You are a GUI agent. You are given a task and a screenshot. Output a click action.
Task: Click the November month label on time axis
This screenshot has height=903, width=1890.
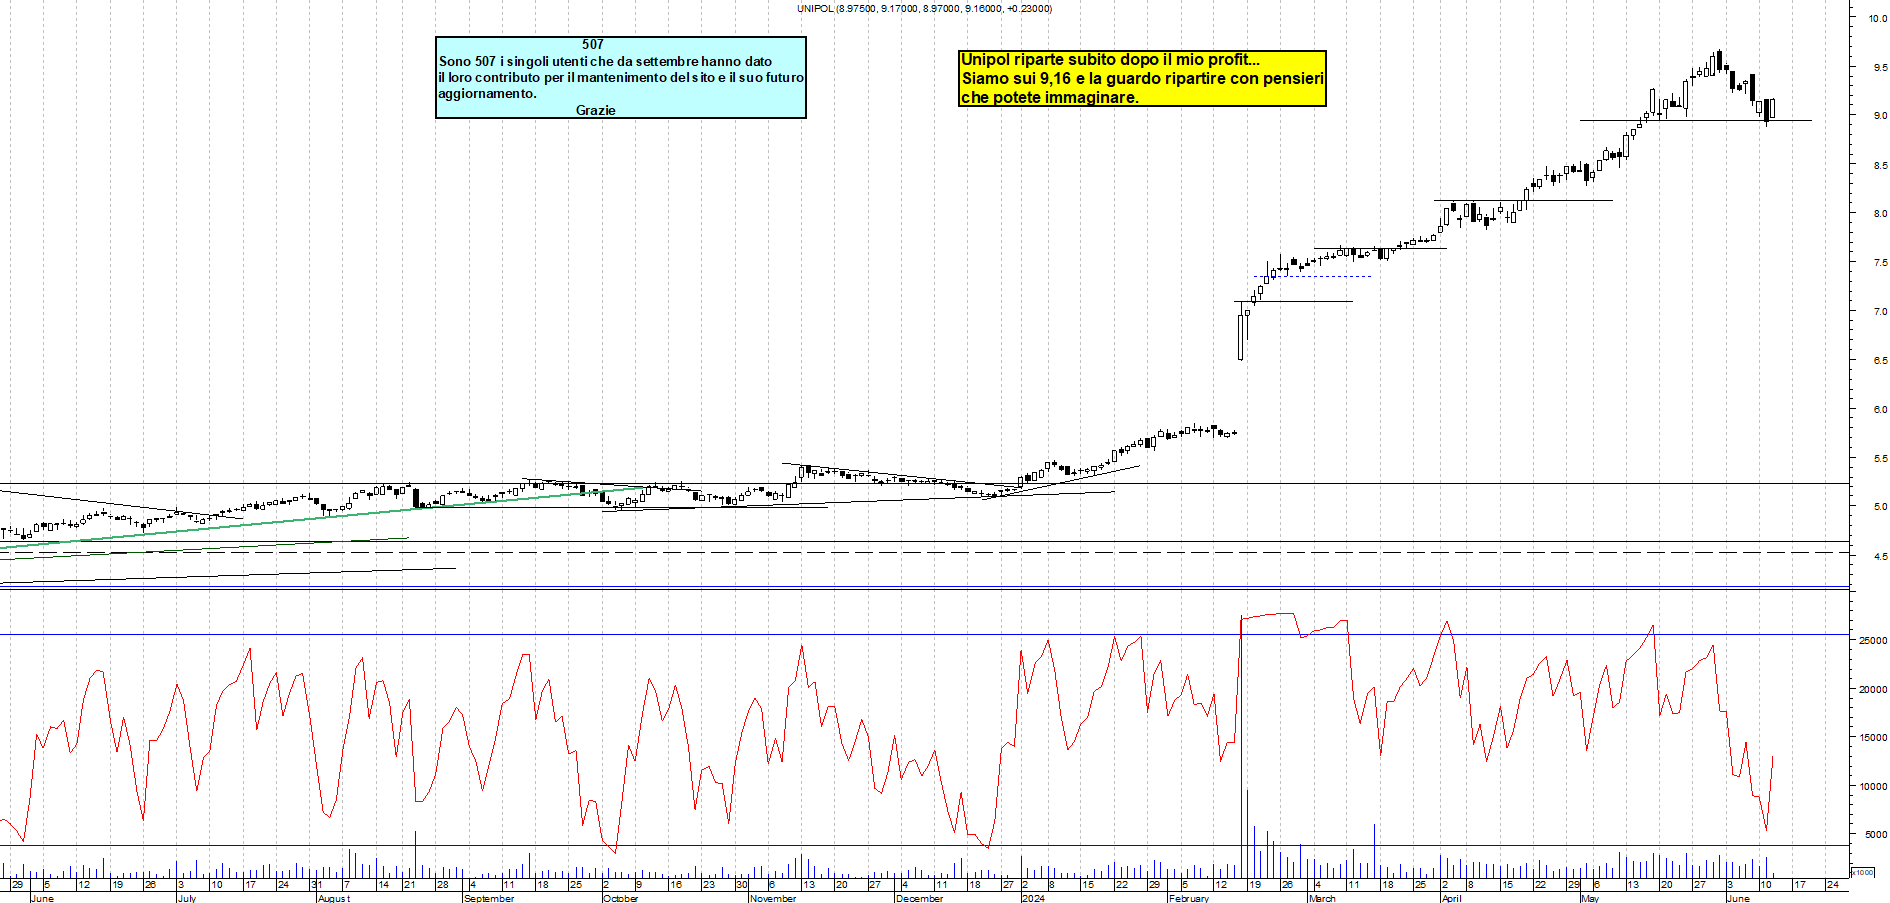coord(773,898)
